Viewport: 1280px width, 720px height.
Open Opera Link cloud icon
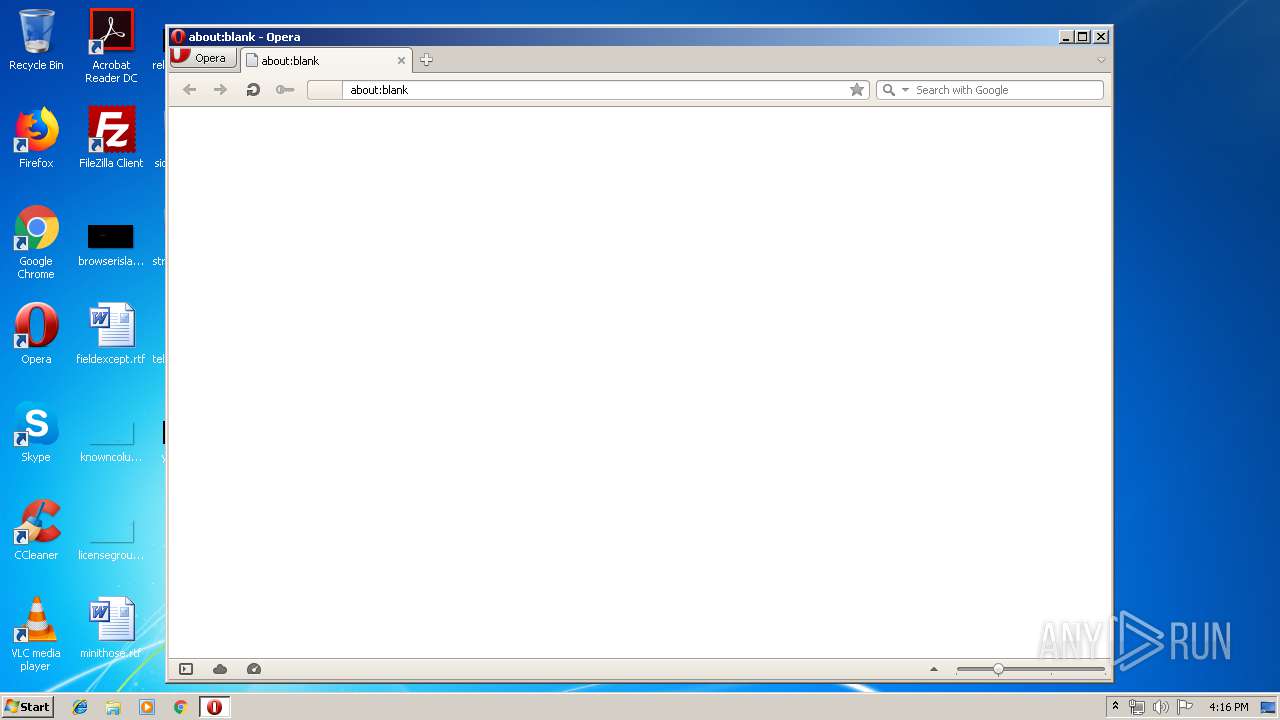(x=220, y=669)
